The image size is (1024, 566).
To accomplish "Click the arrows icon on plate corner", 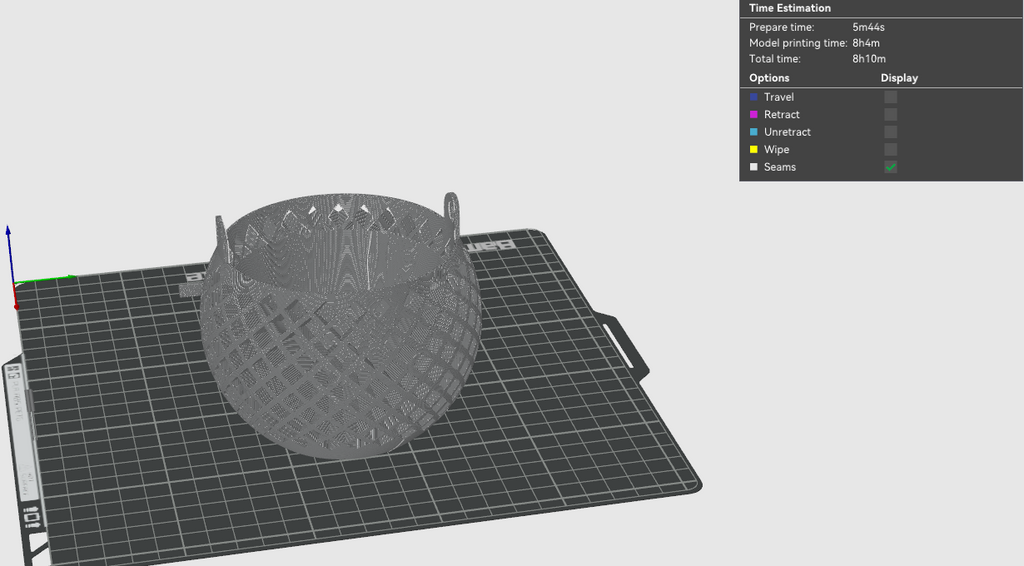I will 32,516.
